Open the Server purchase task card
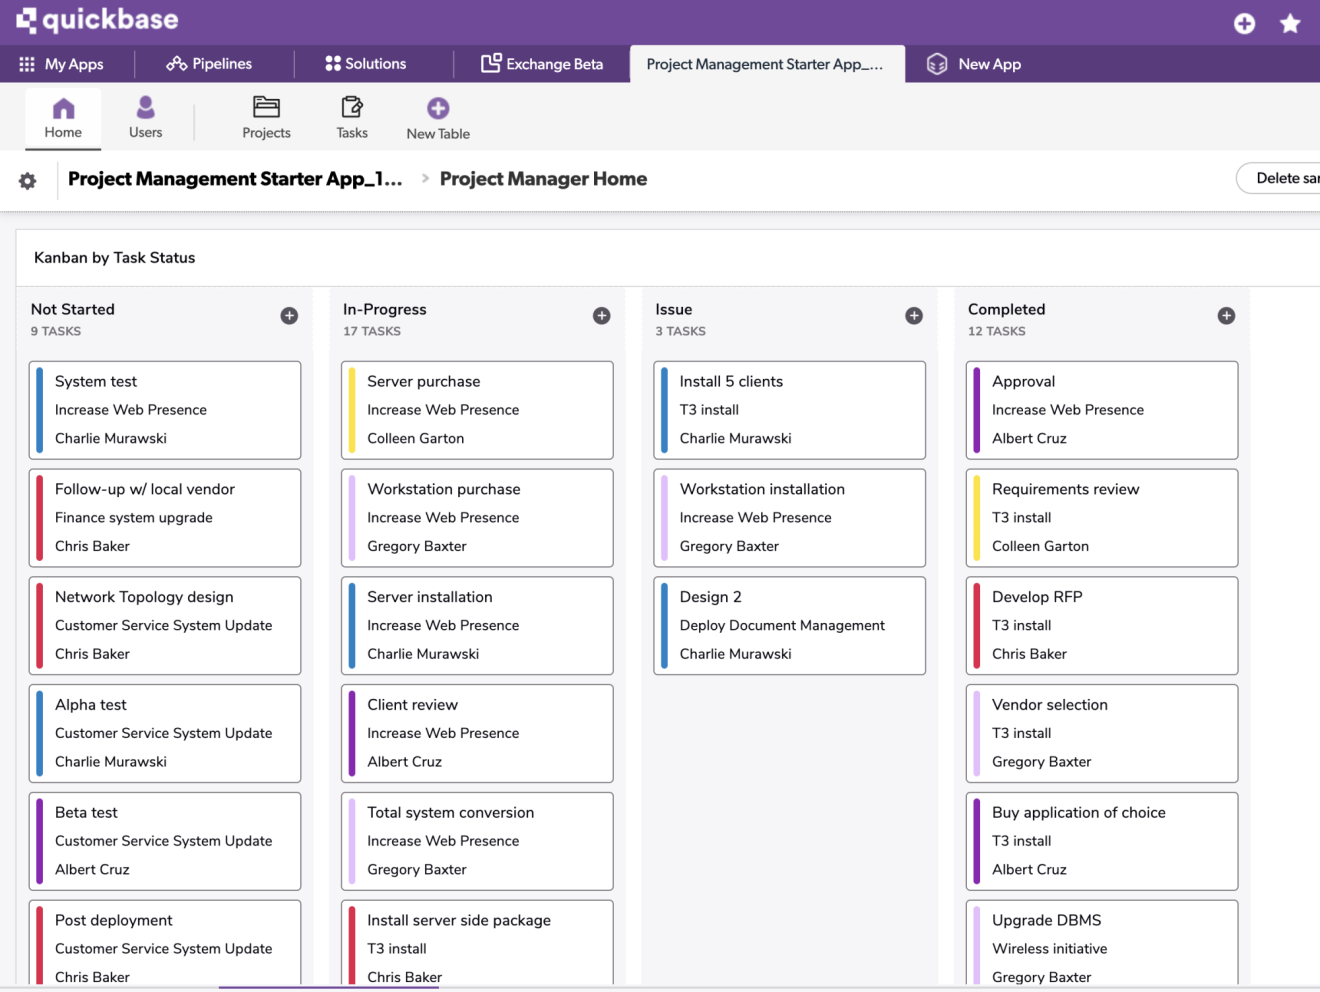Image resolution: width=1320 pixels, height=992 pixels. point(477,410)
